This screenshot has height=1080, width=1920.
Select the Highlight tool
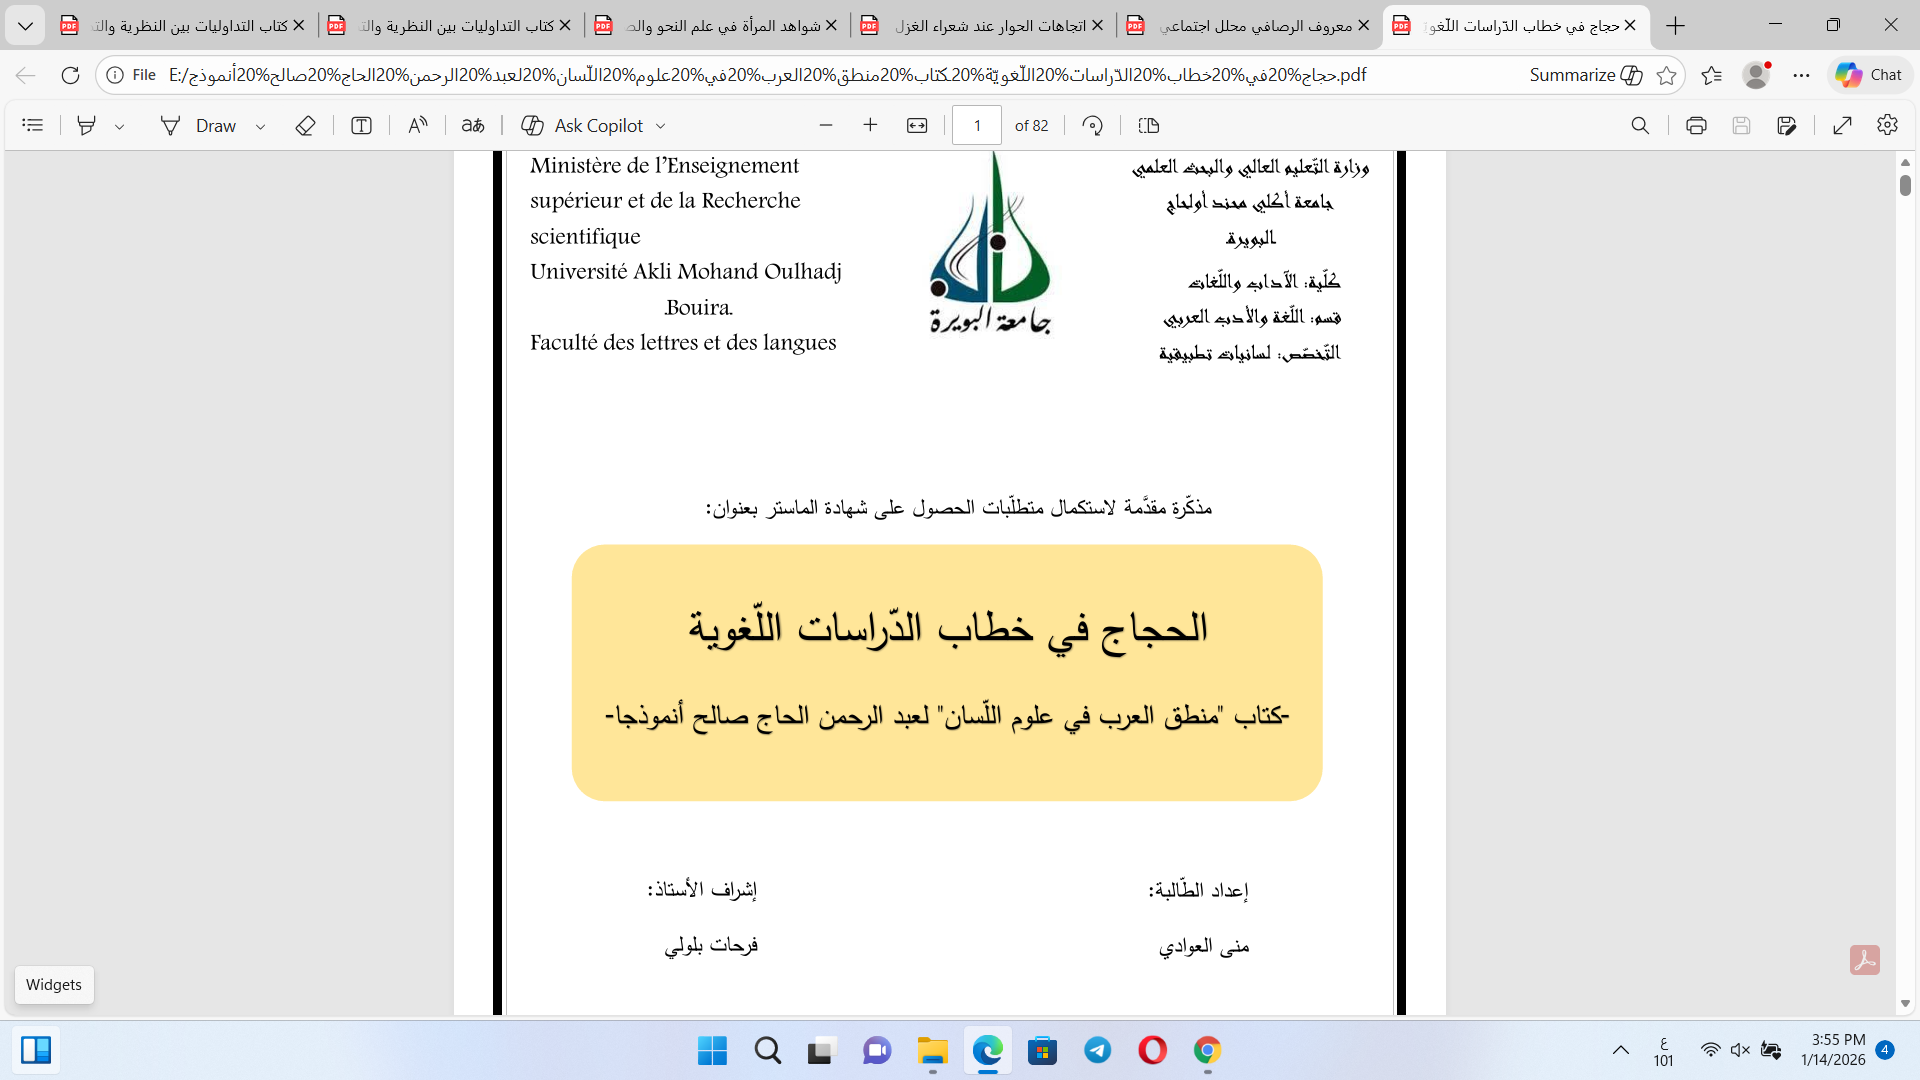[87, 125]
